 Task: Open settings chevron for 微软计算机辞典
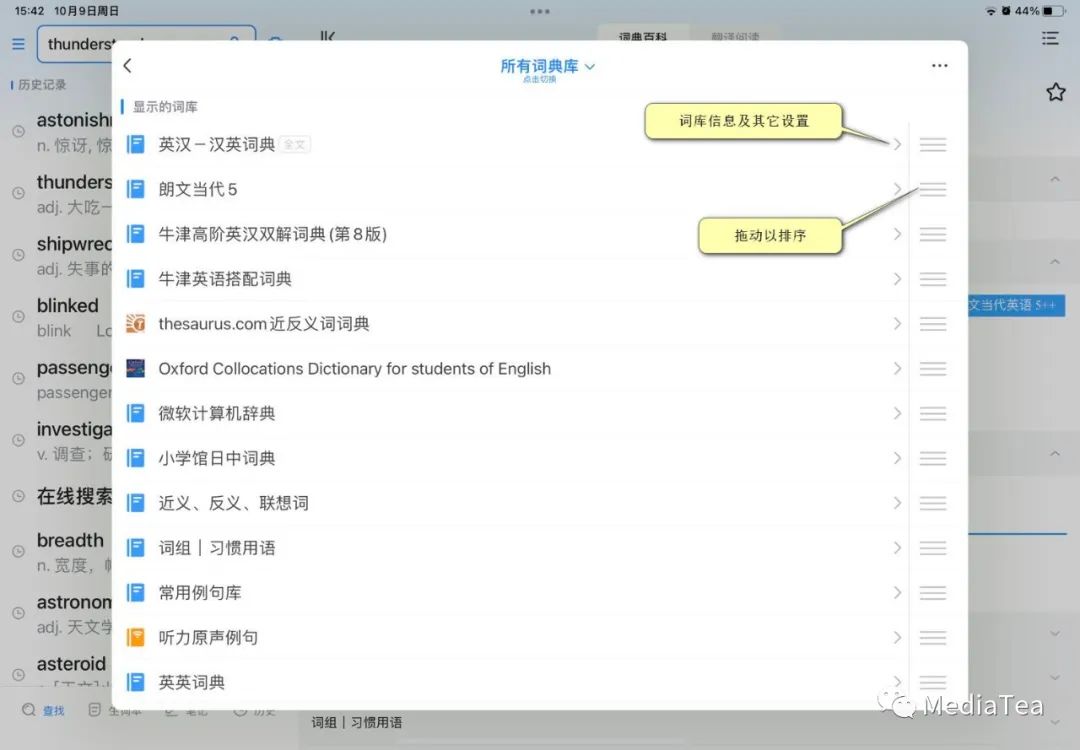897,413
